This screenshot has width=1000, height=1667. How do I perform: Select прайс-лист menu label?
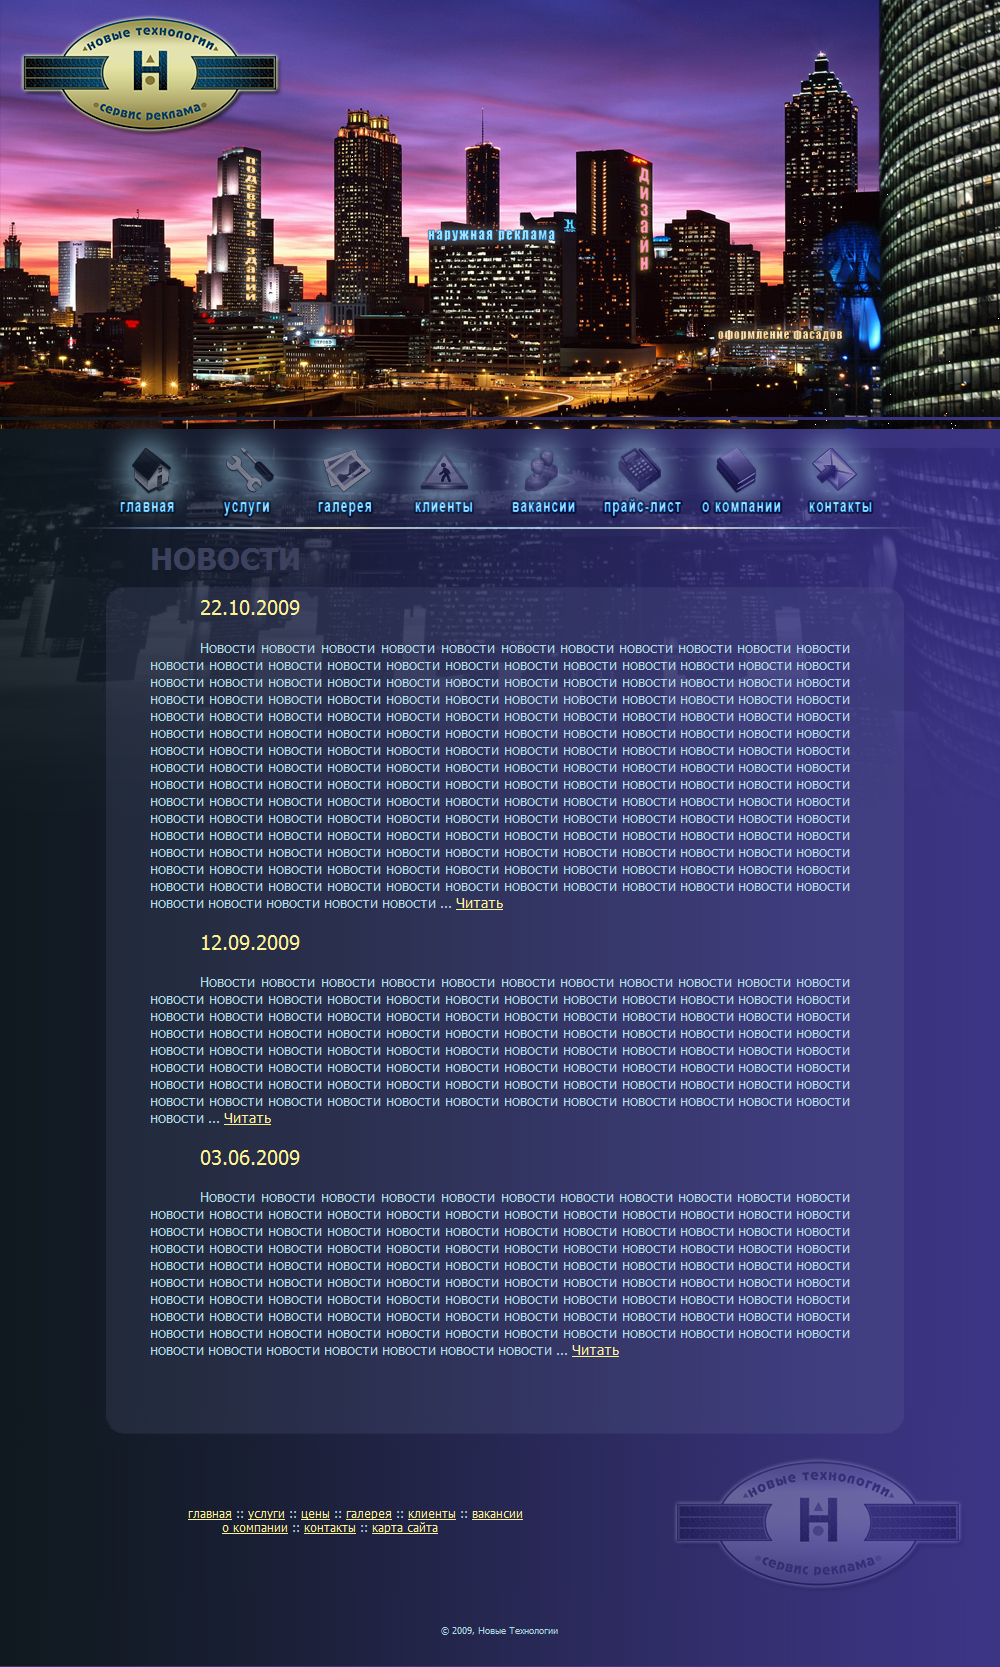642,507
